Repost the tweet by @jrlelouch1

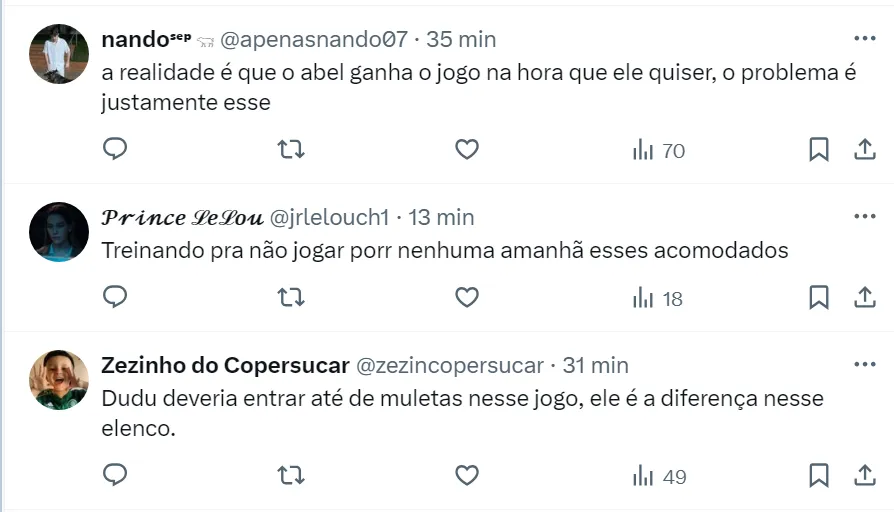click(x=290, y=297)
